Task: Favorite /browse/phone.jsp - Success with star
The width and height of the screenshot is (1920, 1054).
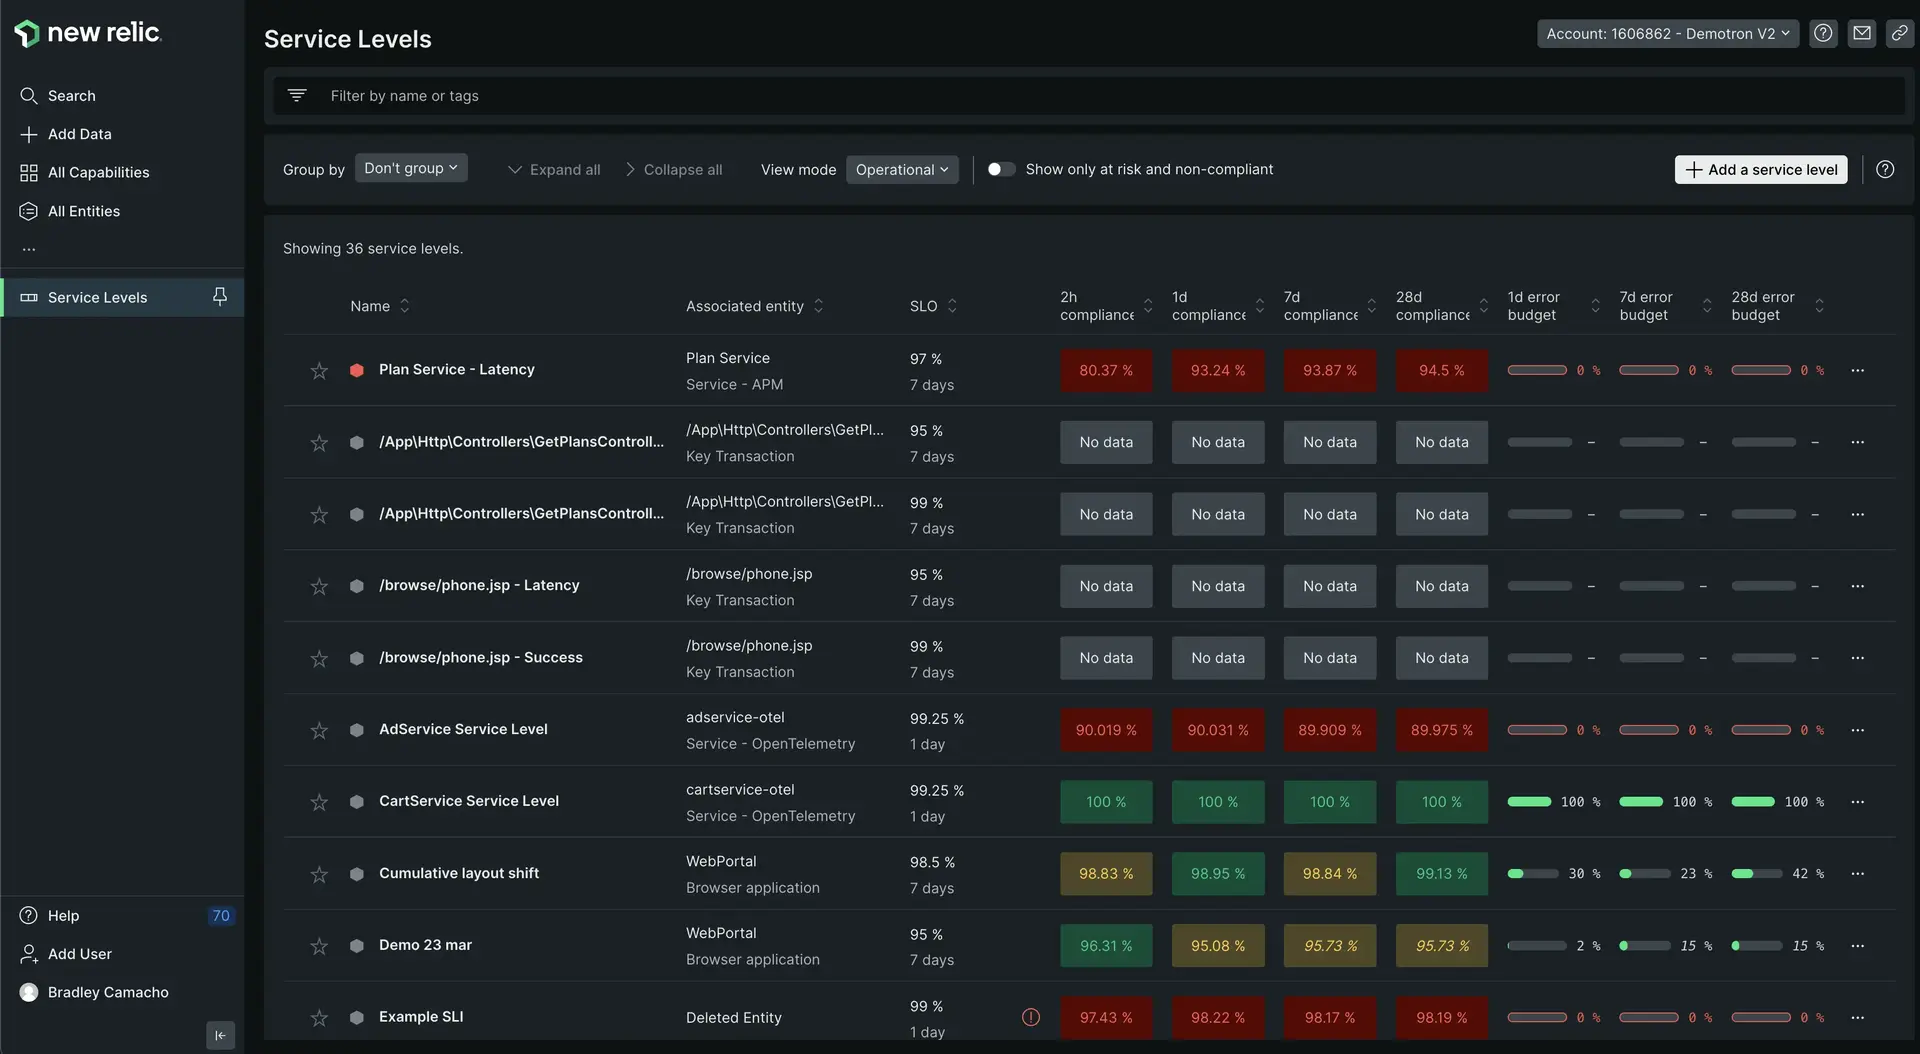Action: point(319,659)
